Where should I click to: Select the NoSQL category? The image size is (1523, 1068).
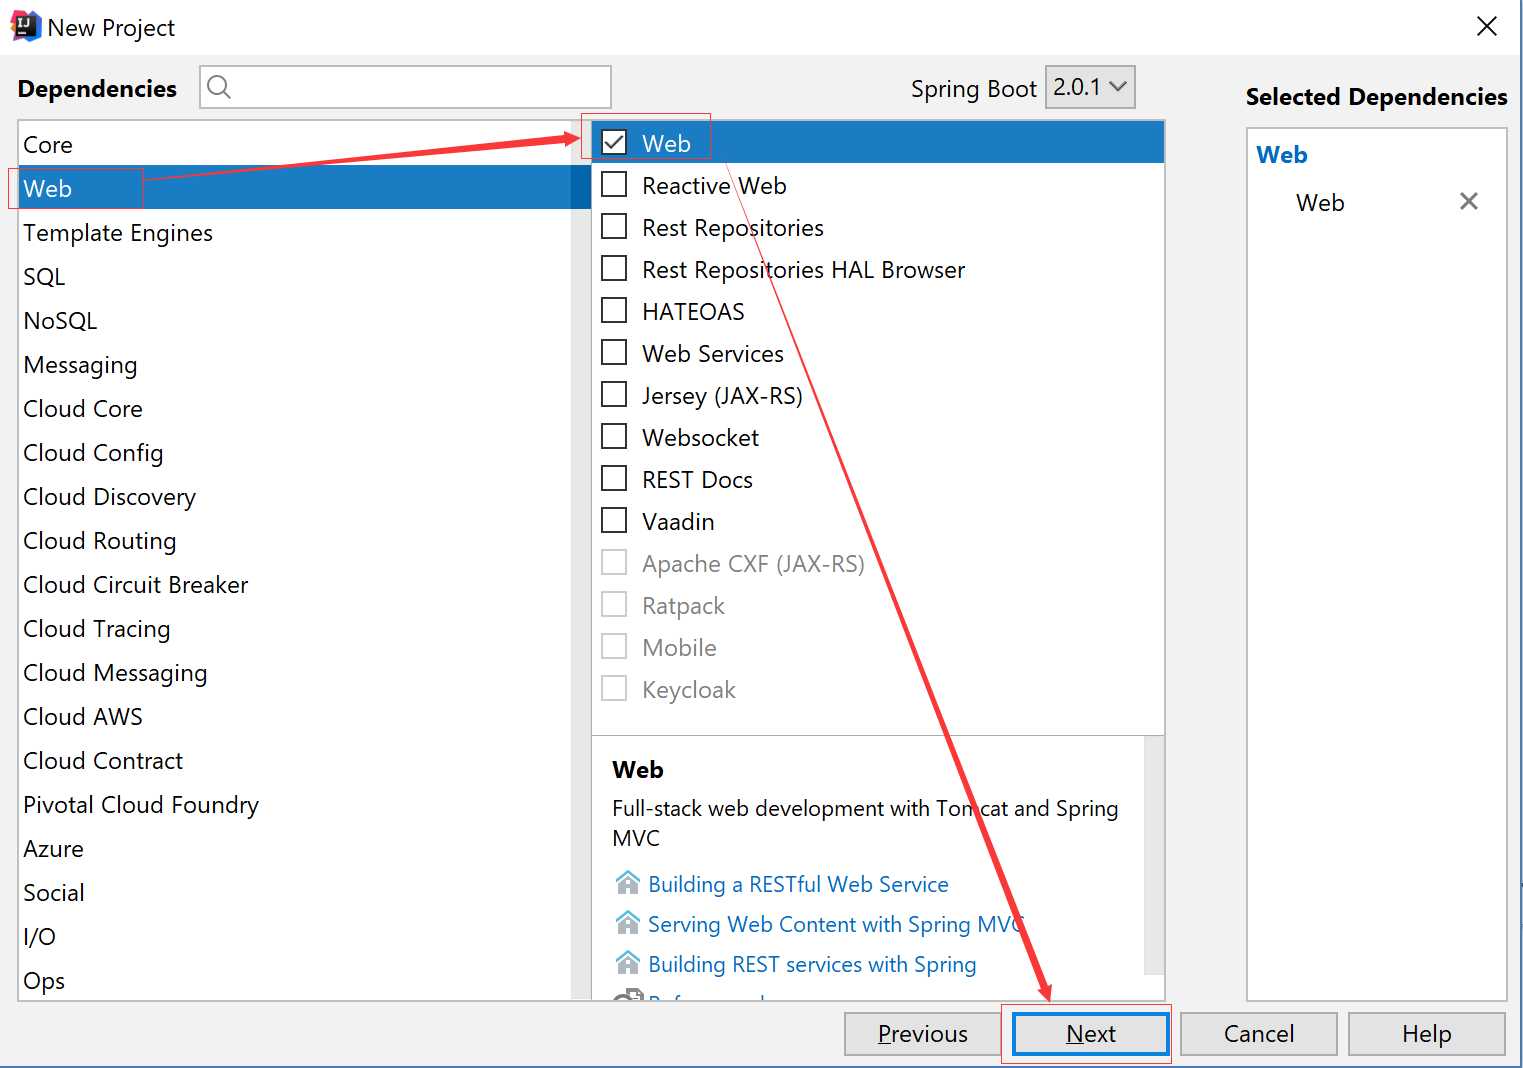[x=295, y=321]
